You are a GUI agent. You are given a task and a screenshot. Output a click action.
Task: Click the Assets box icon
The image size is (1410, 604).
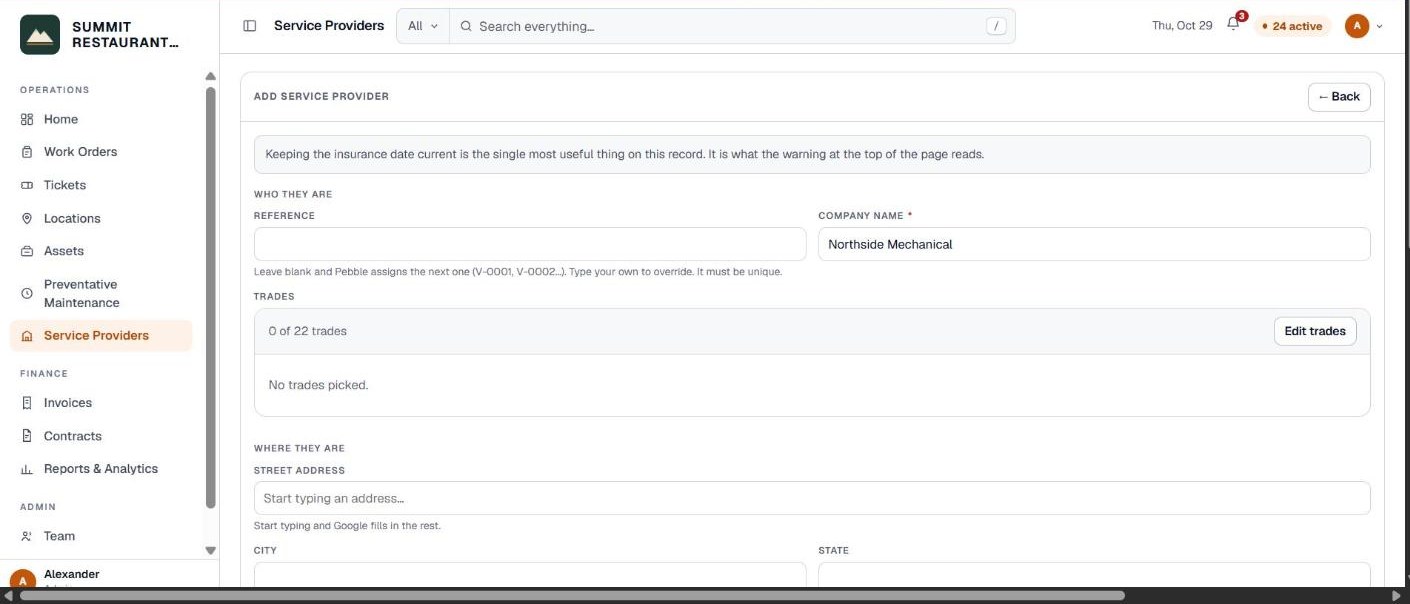[x=27, y=251]
